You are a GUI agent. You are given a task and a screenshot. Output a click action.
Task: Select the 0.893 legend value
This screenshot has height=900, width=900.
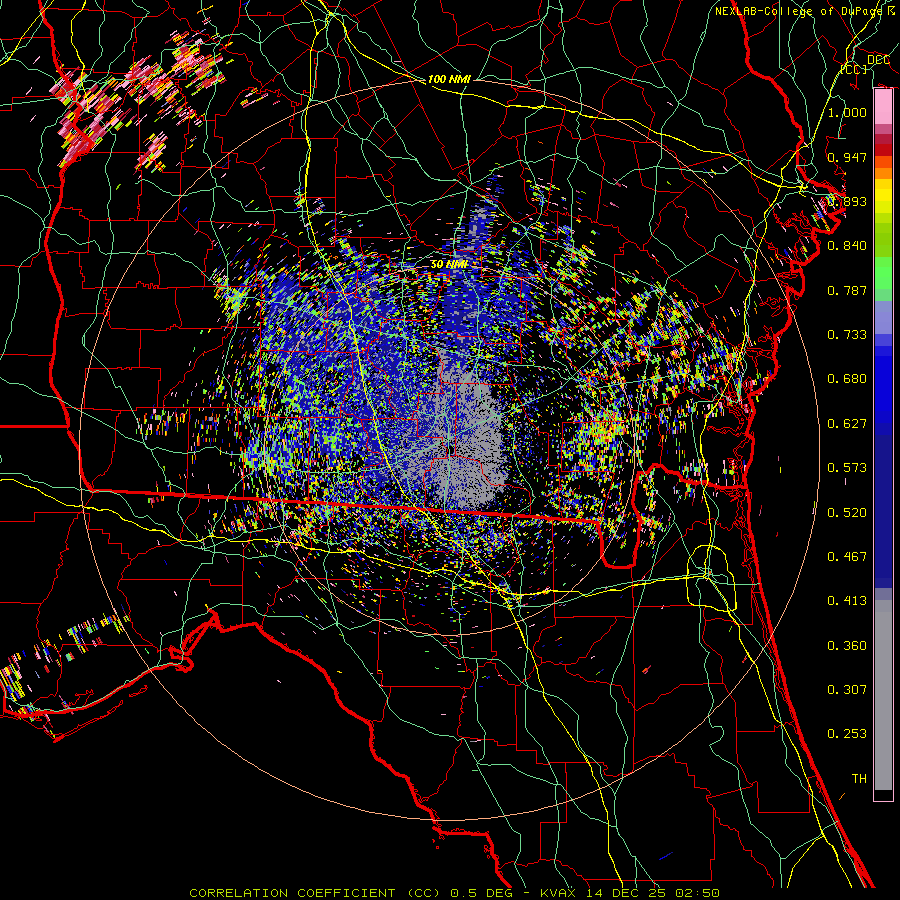847,201
